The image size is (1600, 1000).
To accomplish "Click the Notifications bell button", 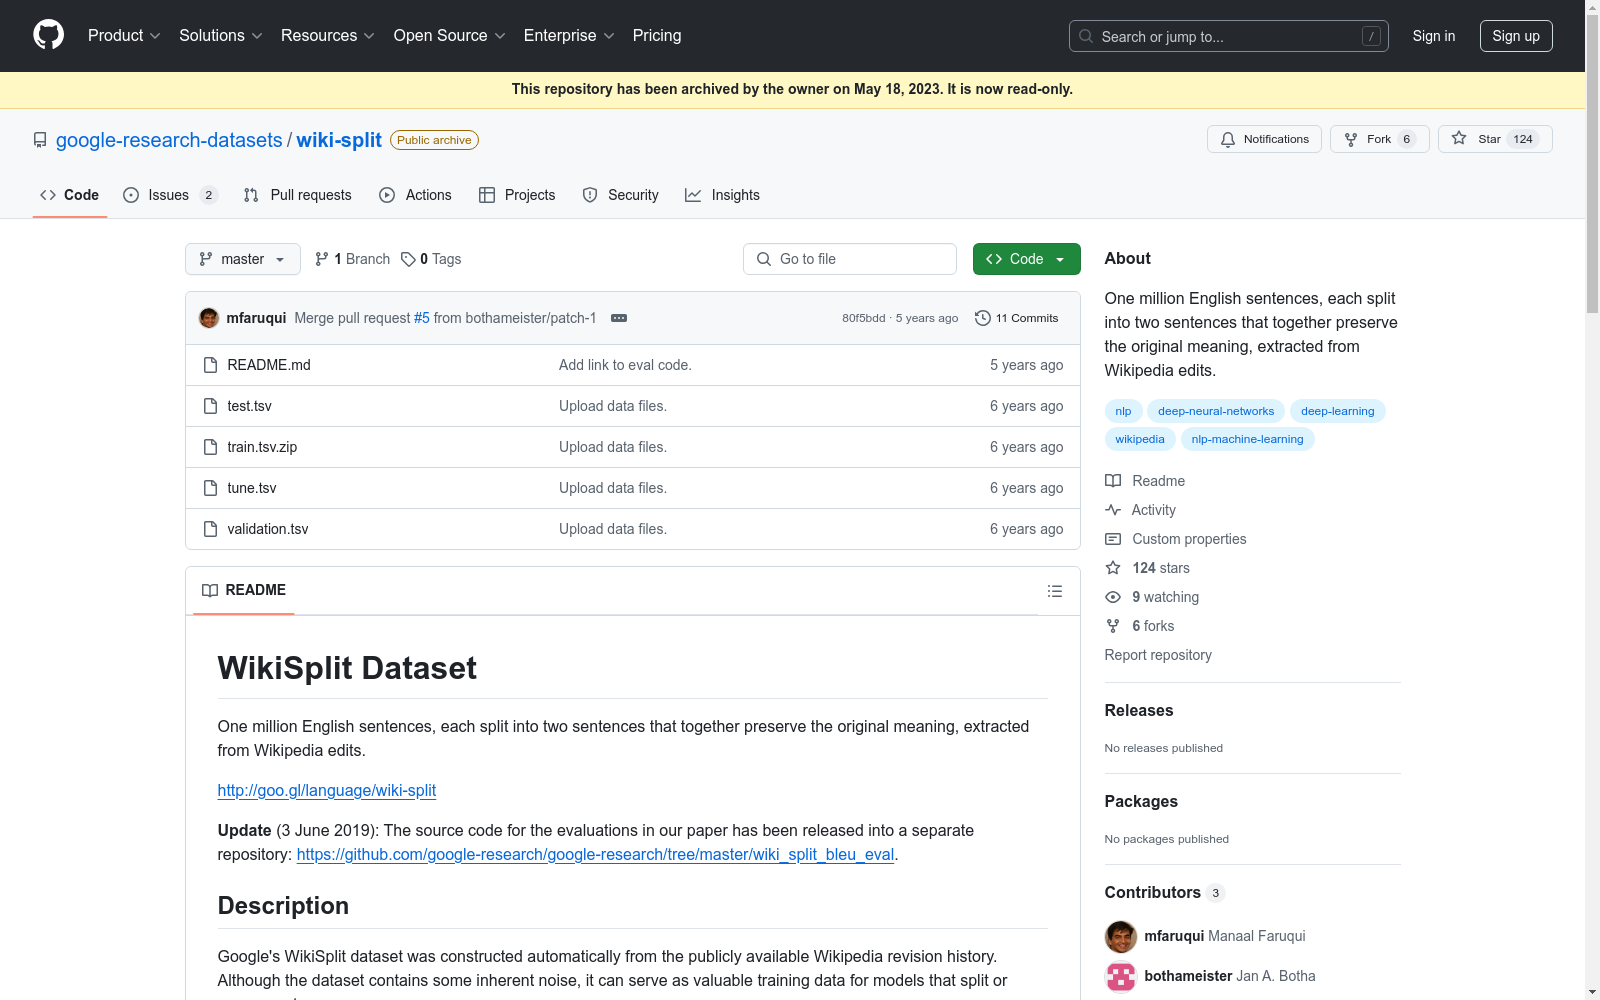I will pyautogui.click(x=1264, y=139).
